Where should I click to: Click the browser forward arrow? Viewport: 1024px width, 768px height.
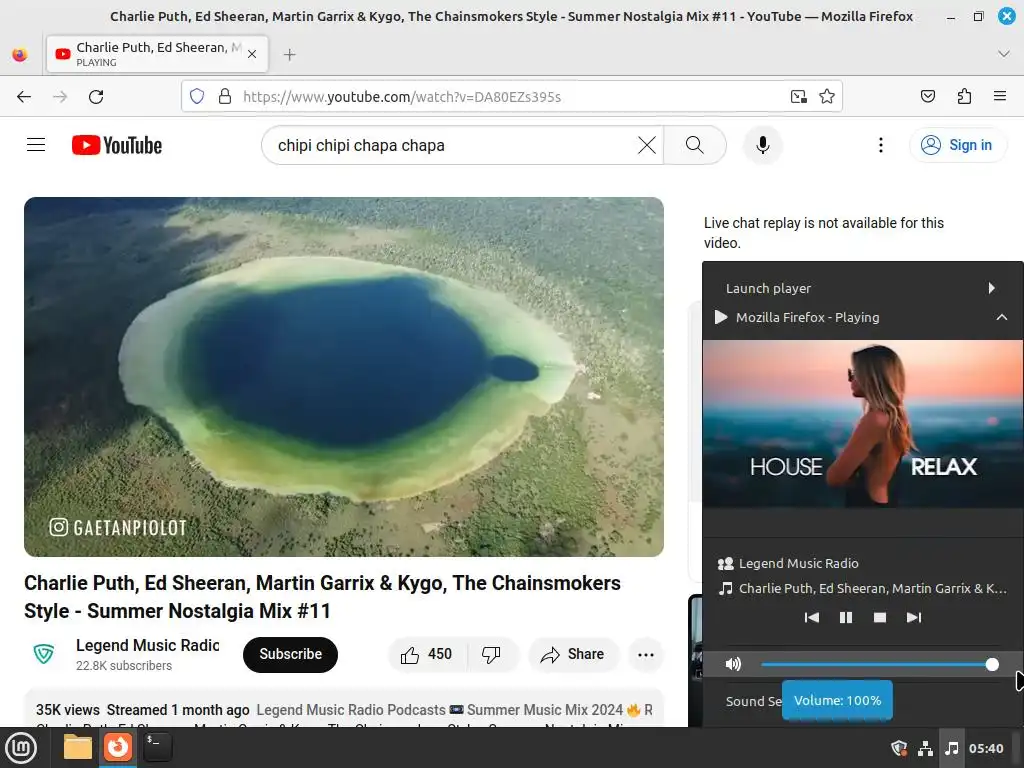tap(60, 97)
